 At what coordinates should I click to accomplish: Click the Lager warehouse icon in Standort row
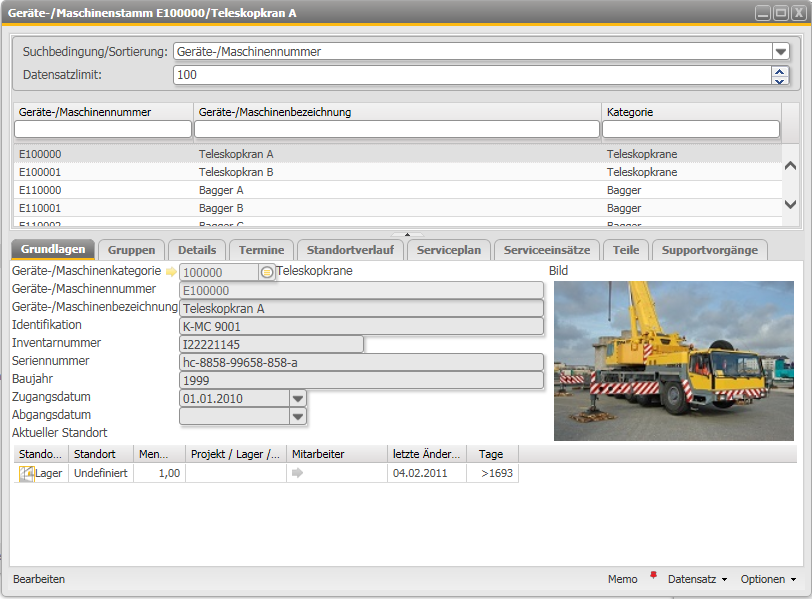26,473
